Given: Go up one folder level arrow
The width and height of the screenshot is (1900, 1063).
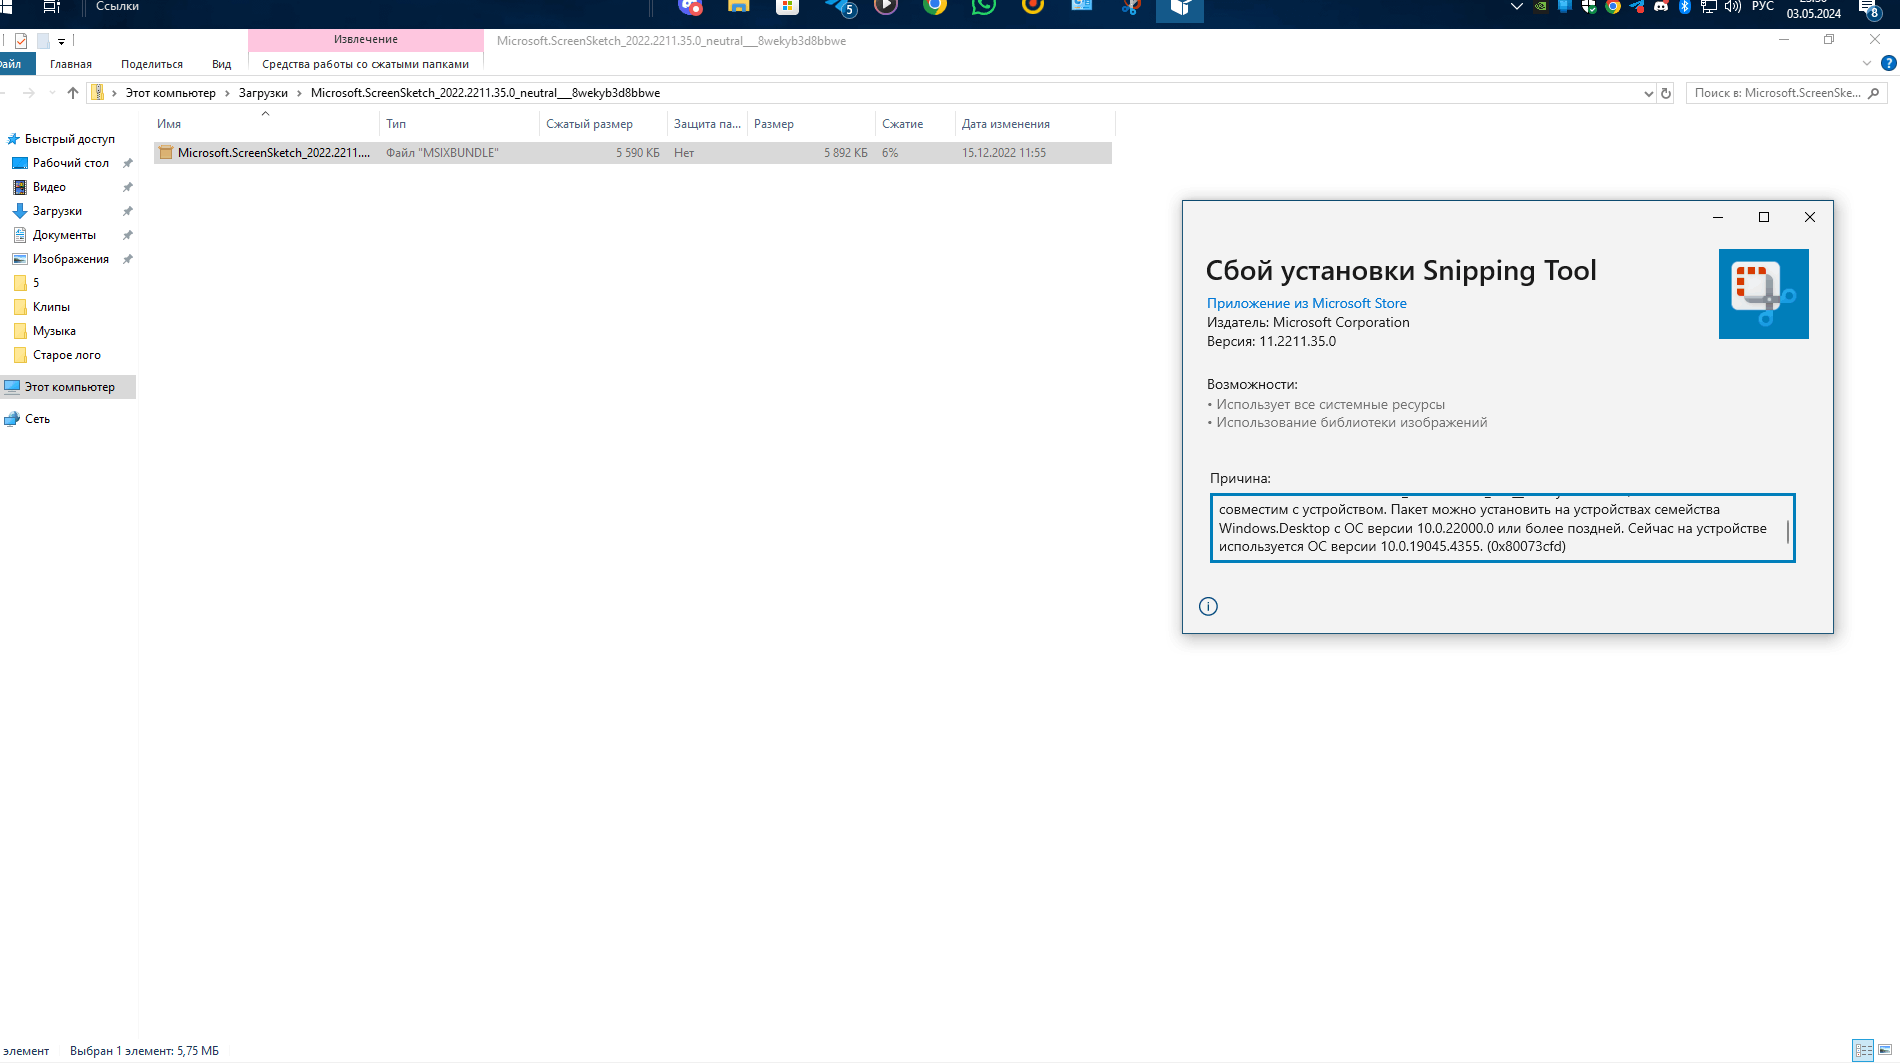Looking at the screenshot, I should (73, 93).
